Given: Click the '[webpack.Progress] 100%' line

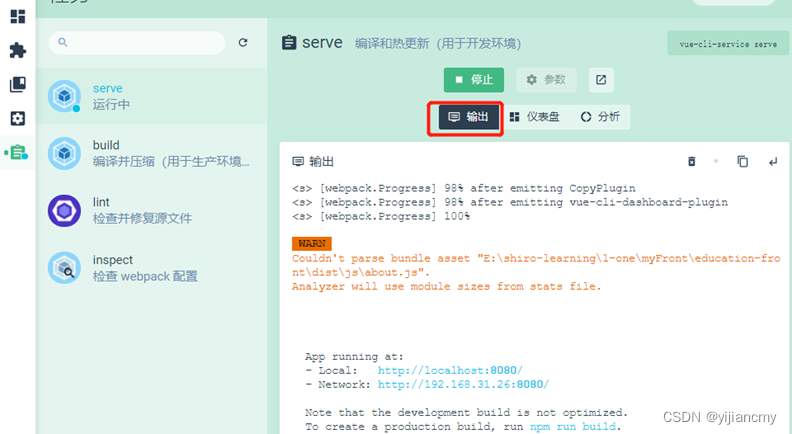Looking at the screenshot, I should coord(381,216).
